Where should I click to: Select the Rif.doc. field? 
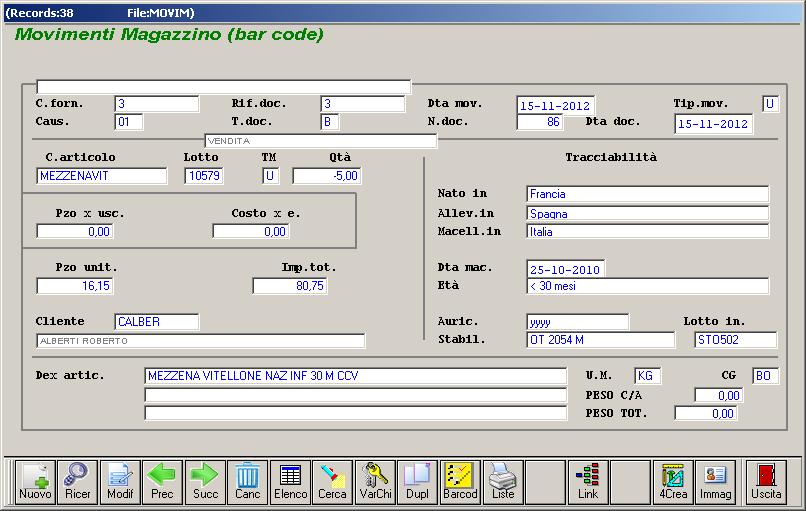click(x=362, y=104)
